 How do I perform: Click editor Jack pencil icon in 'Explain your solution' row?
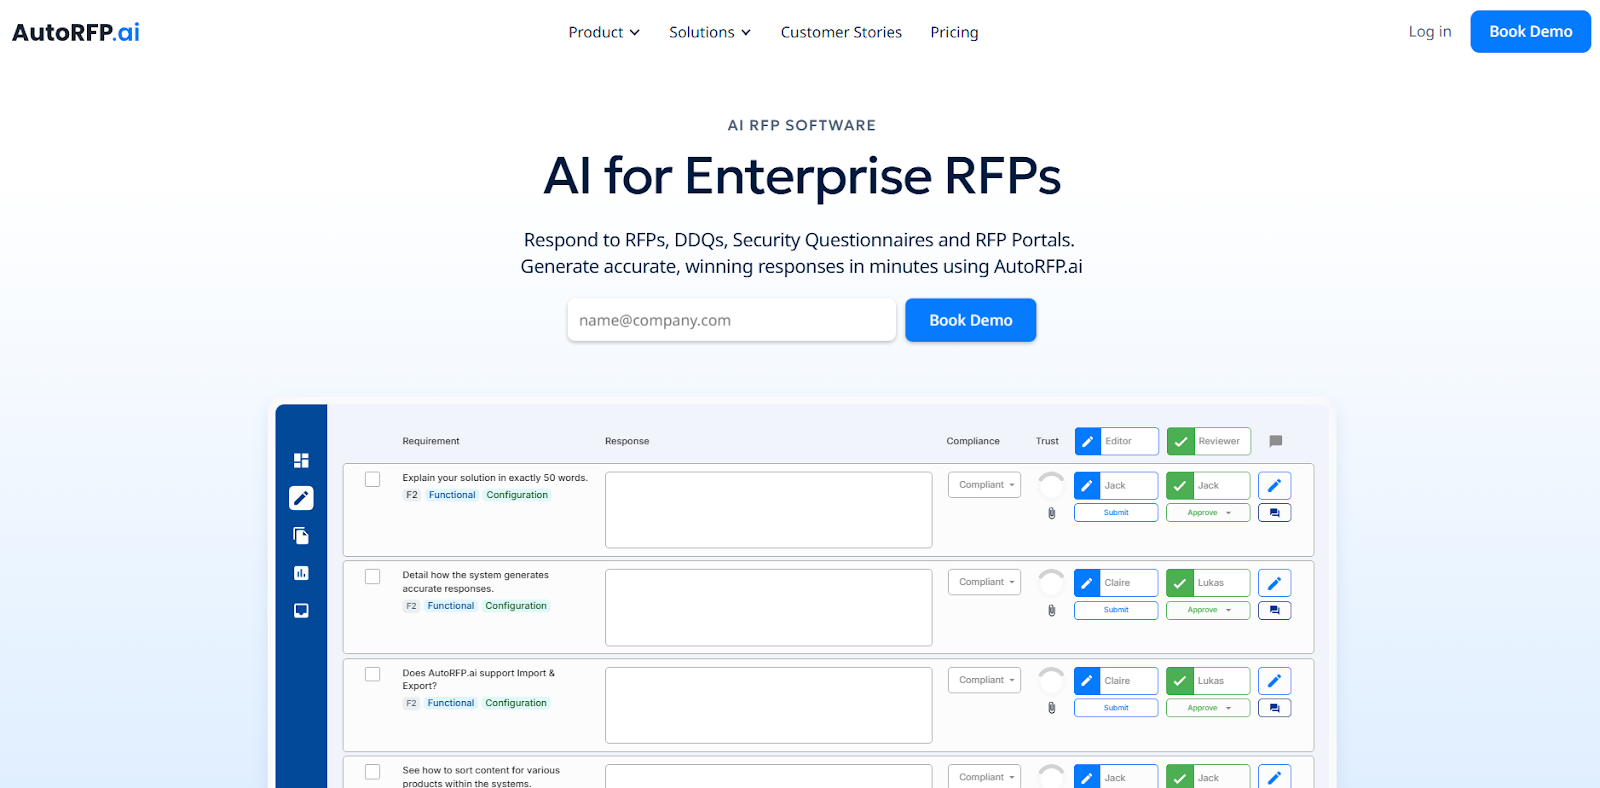1087,486
